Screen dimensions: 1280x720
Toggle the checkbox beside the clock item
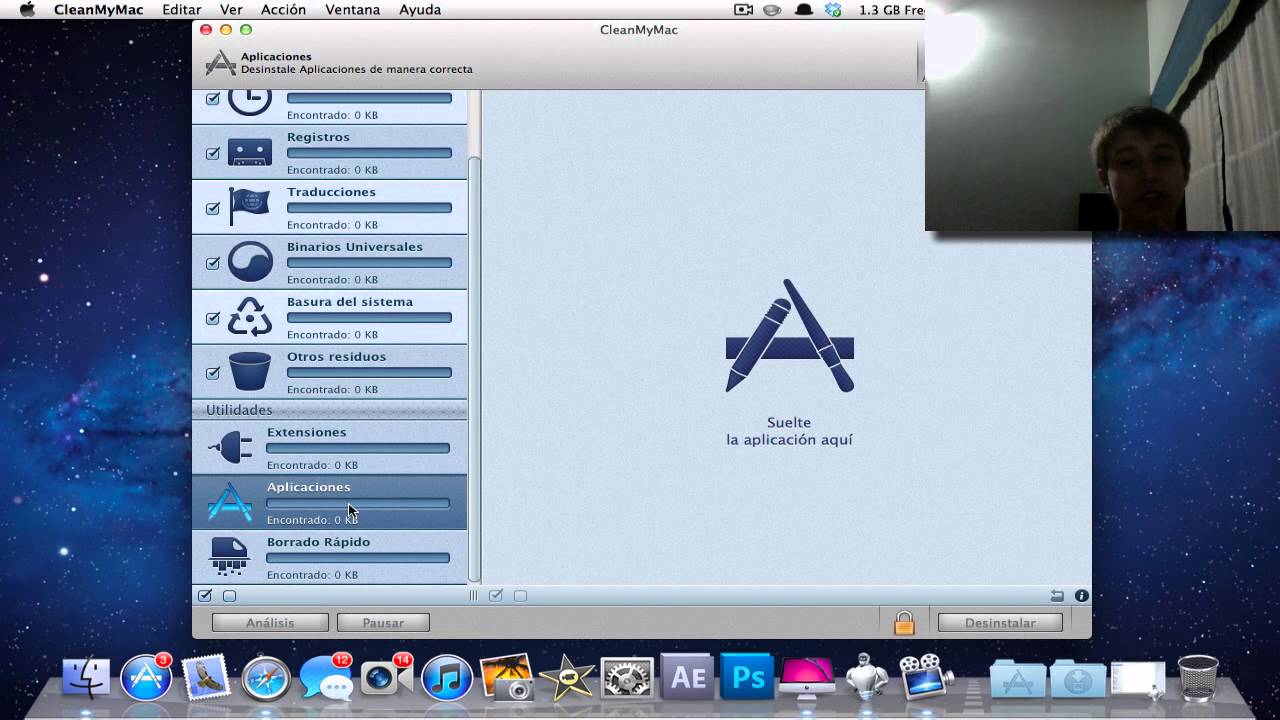click(212, 99)
